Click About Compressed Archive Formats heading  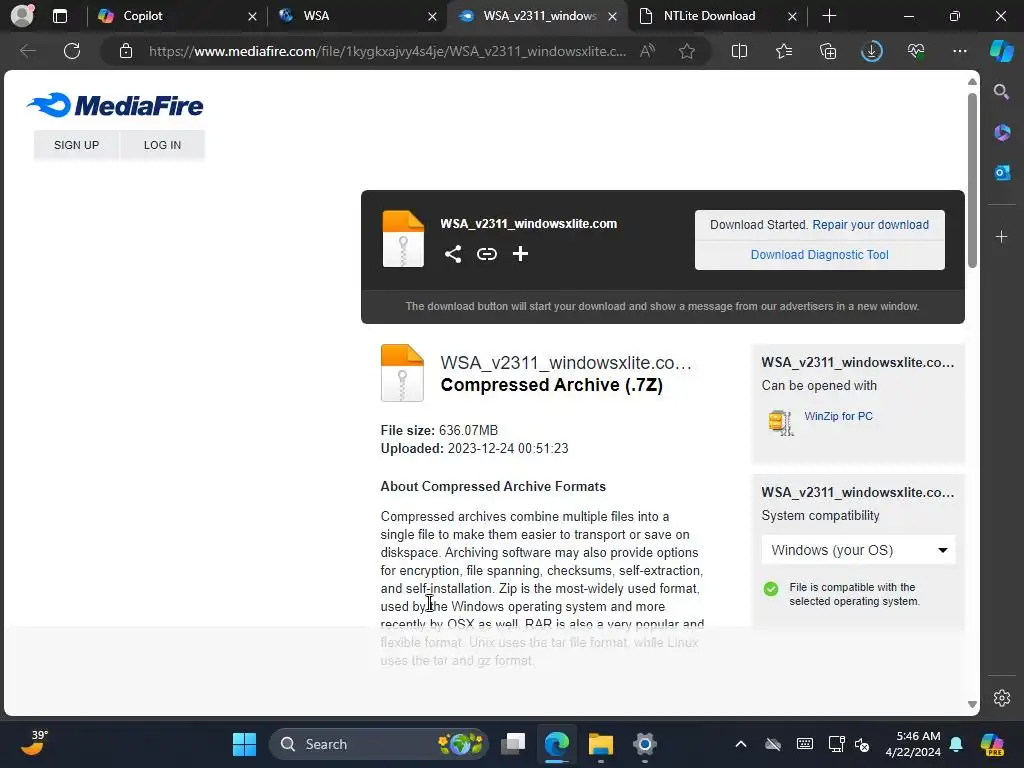pos(493,487)
